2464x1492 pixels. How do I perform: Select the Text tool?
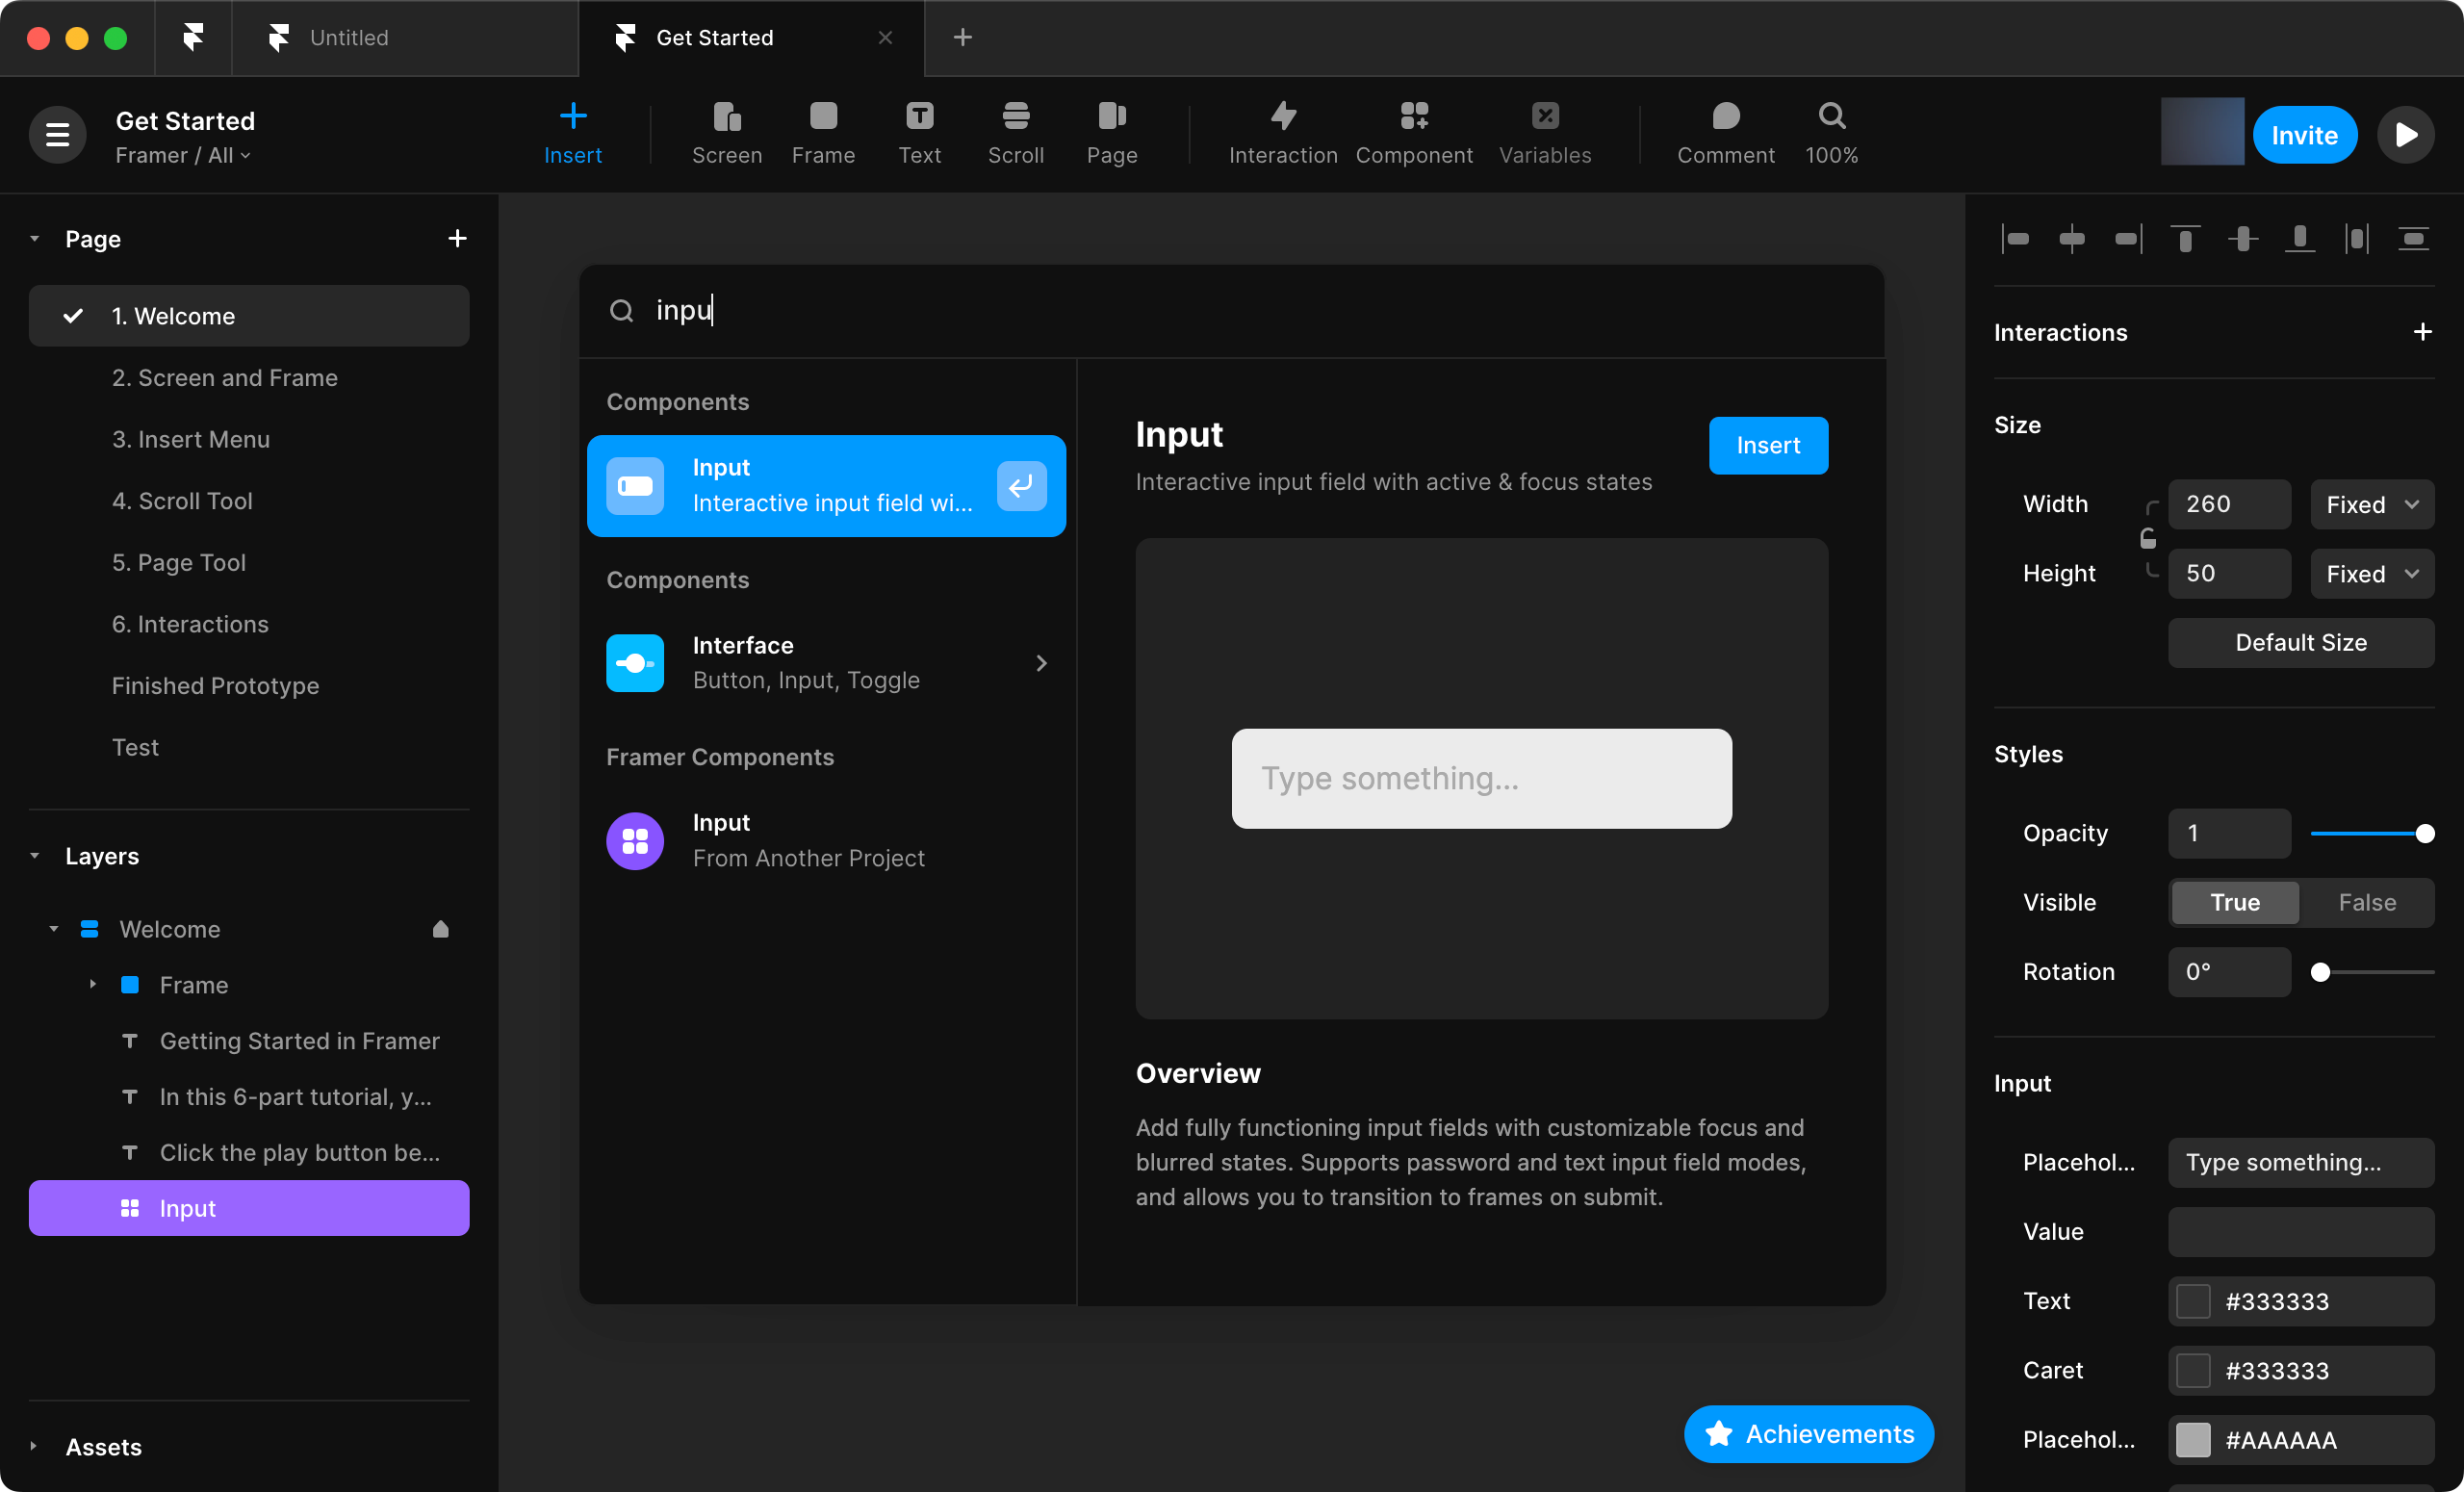(x=919, y=133)
